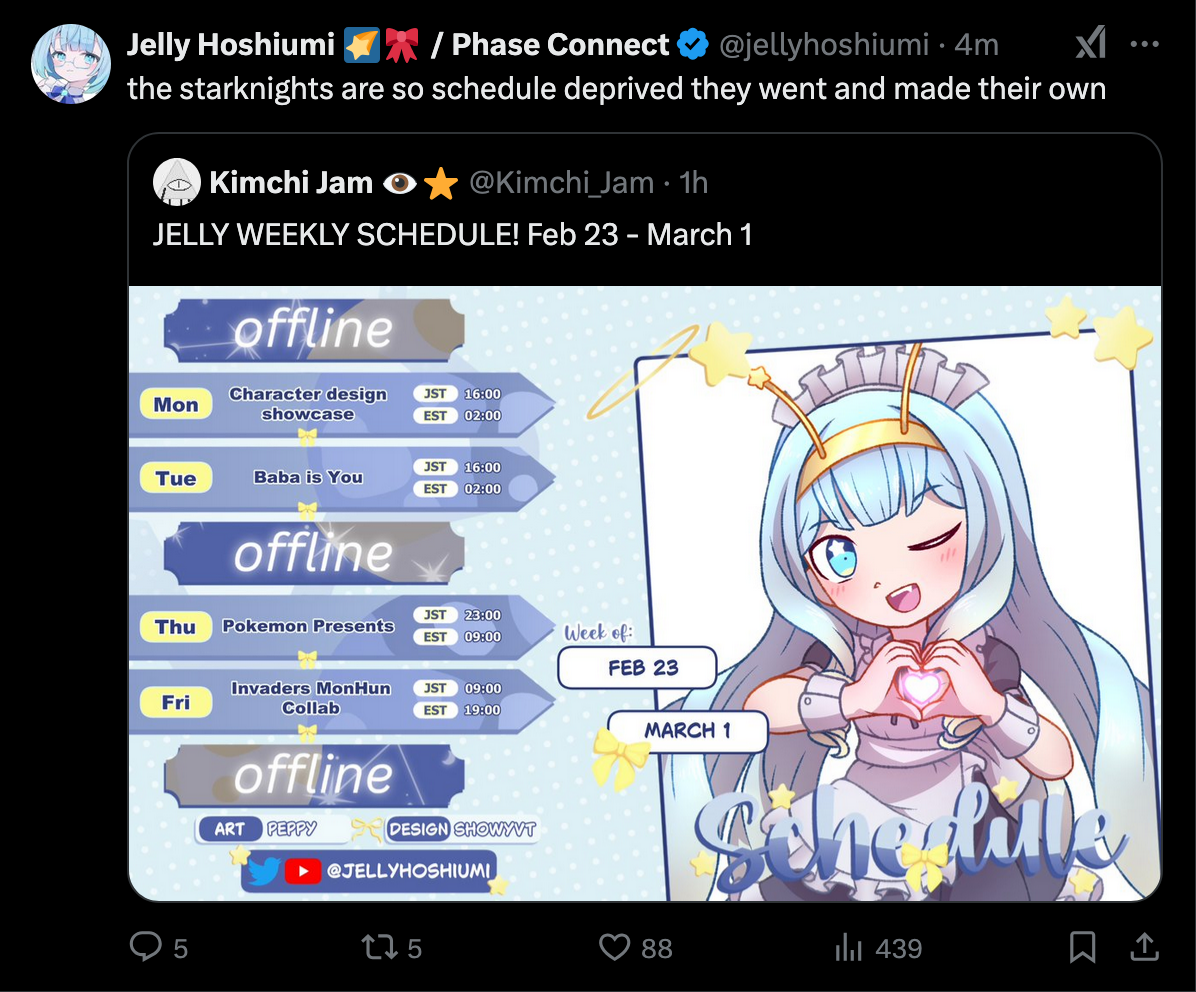Bookmark this post
1196x992 pixels.
click(x=1082, y=947)
